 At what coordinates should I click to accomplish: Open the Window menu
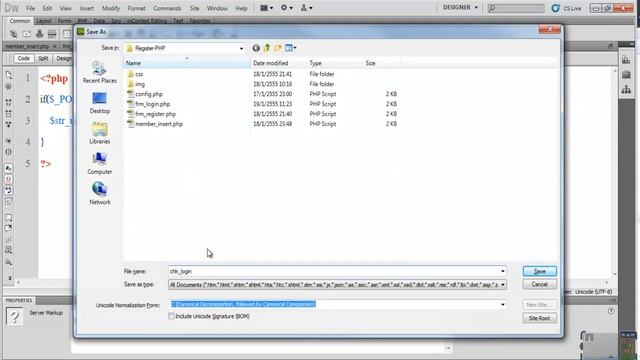(217, 8)
